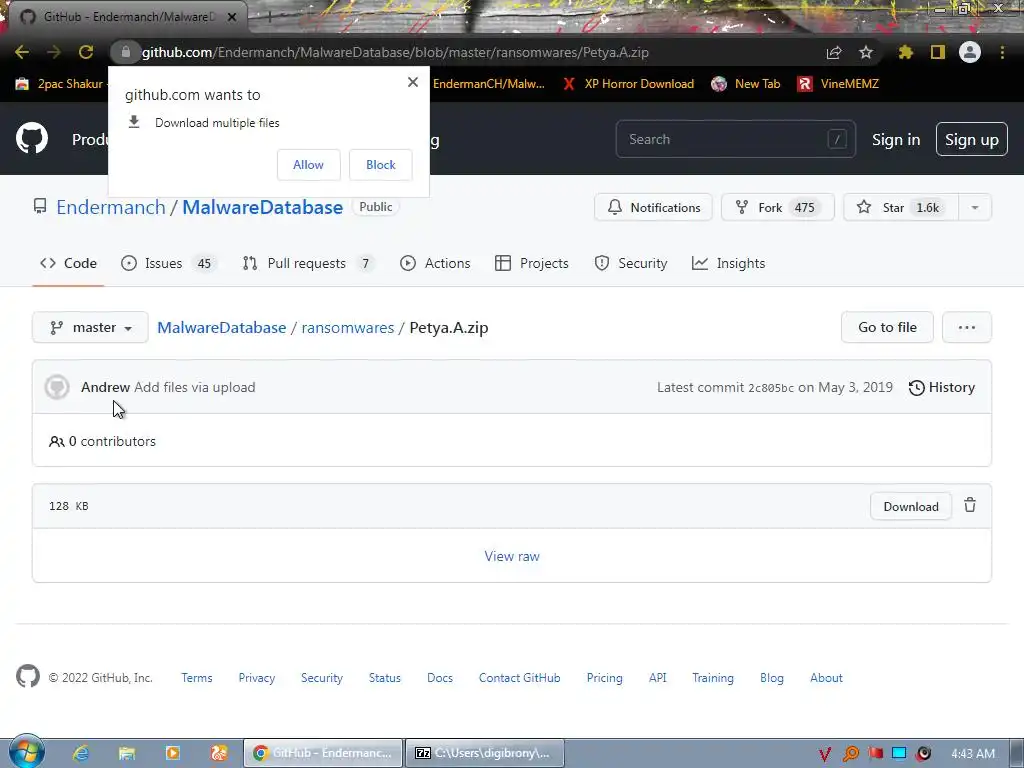Open Blog footer link
This screenshot has width=1024, height=768.
point(771,678)
